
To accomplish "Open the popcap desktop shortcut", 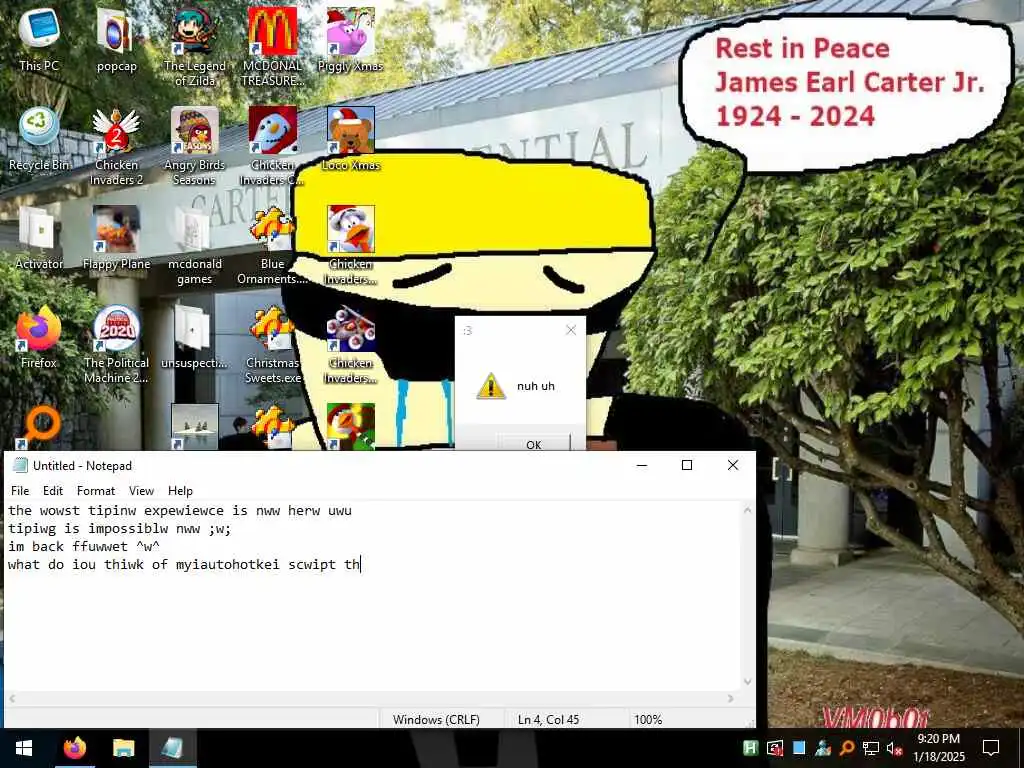I will point(116,39).
